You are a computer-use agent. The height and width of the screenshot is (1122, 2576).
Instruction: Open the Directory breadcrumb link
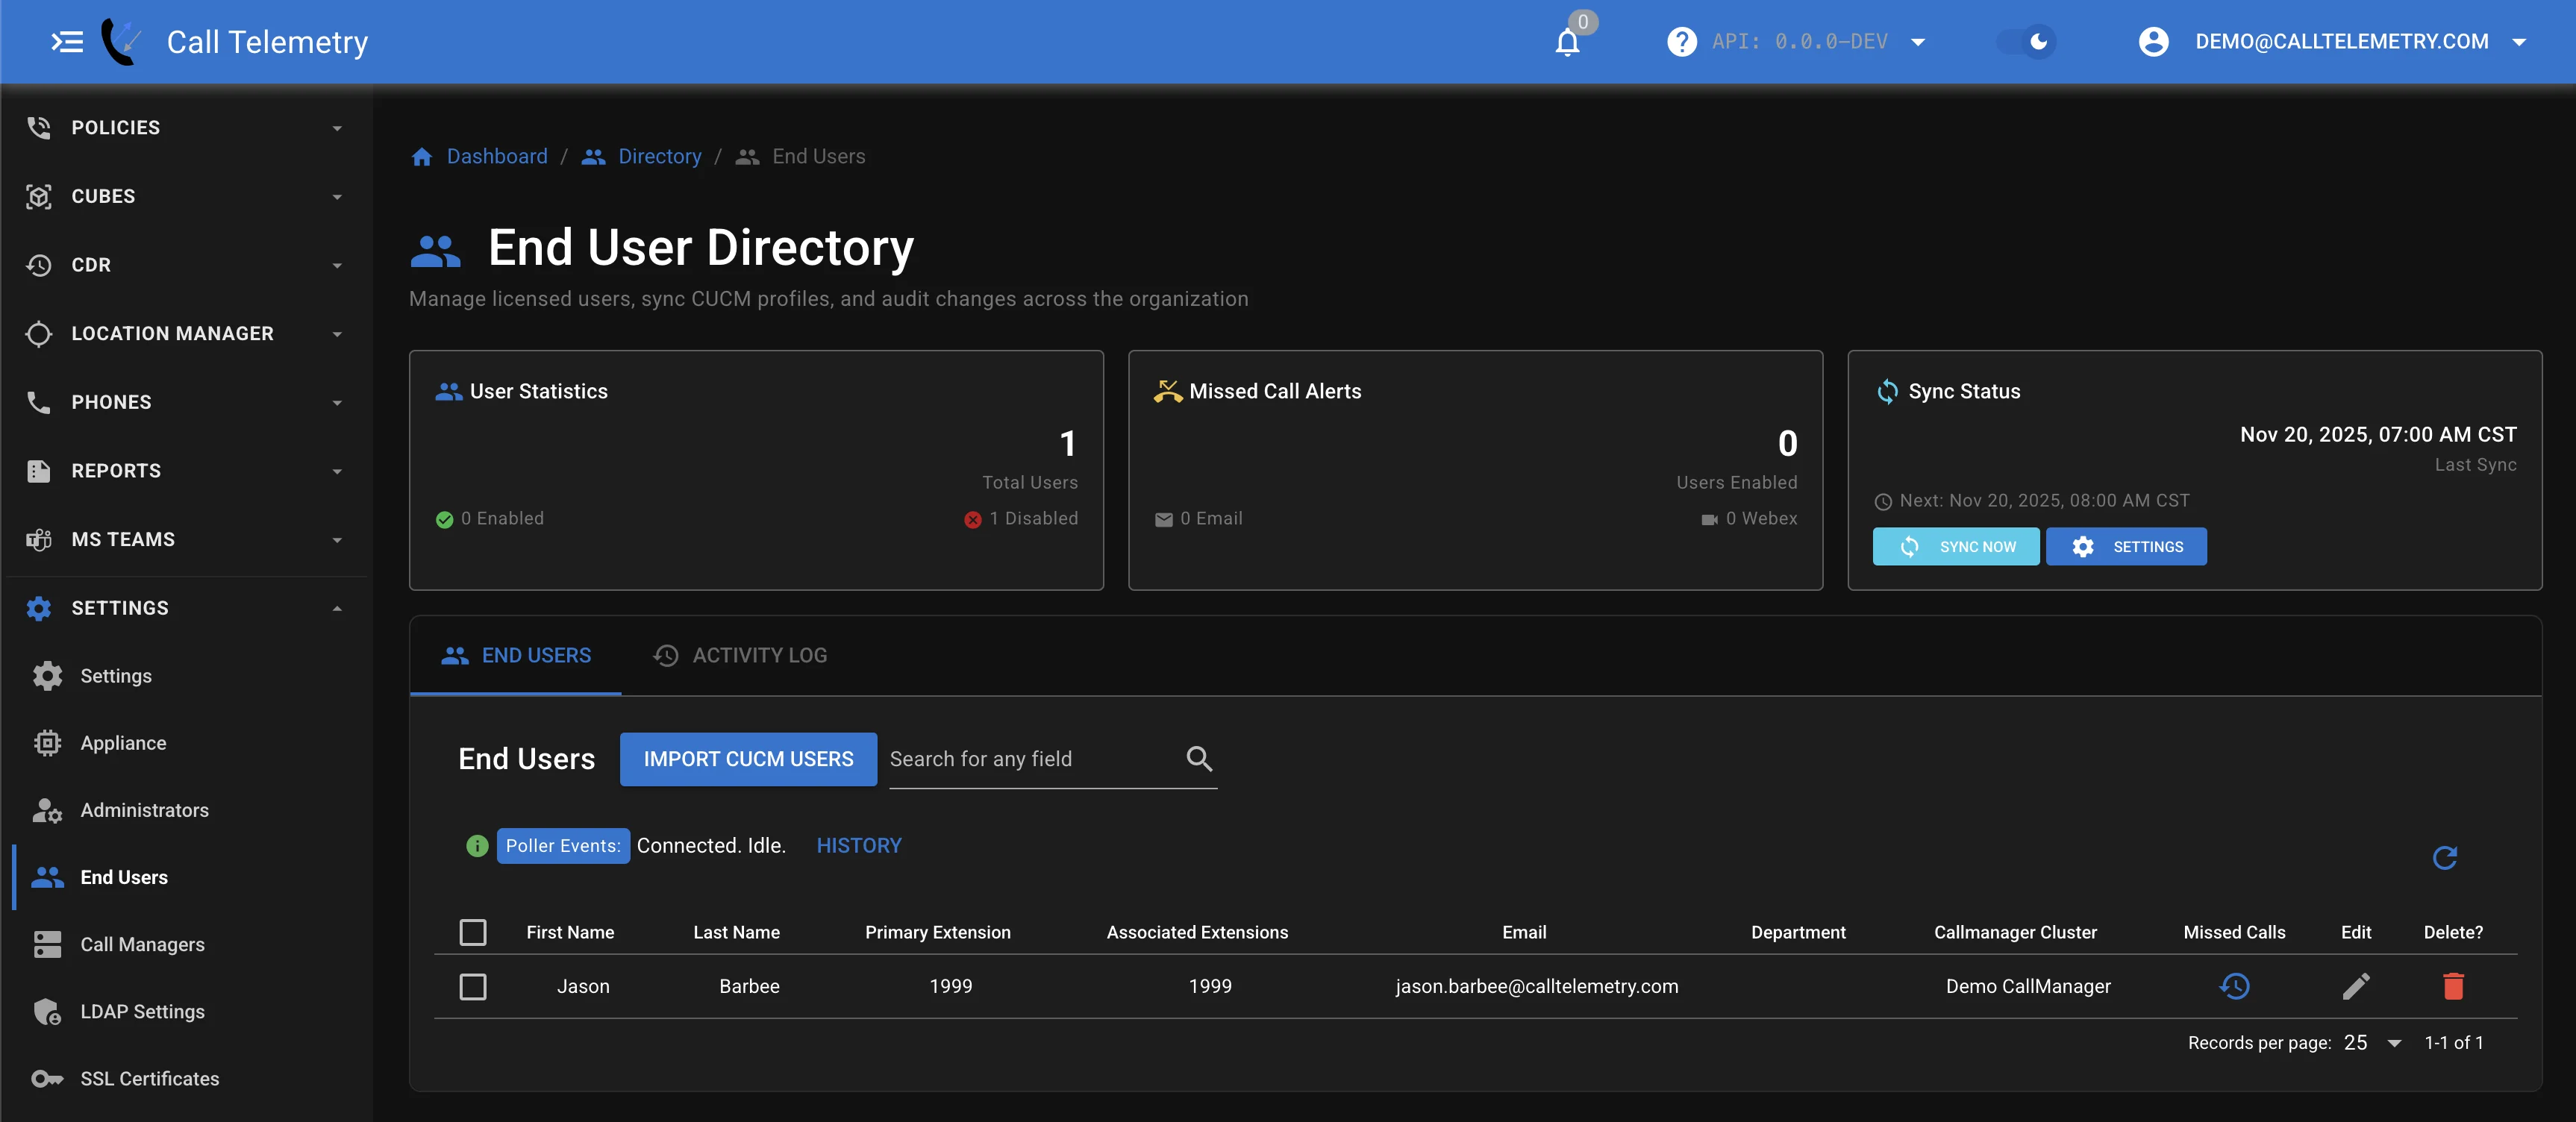pyautogui.click(x=659, y=156)
